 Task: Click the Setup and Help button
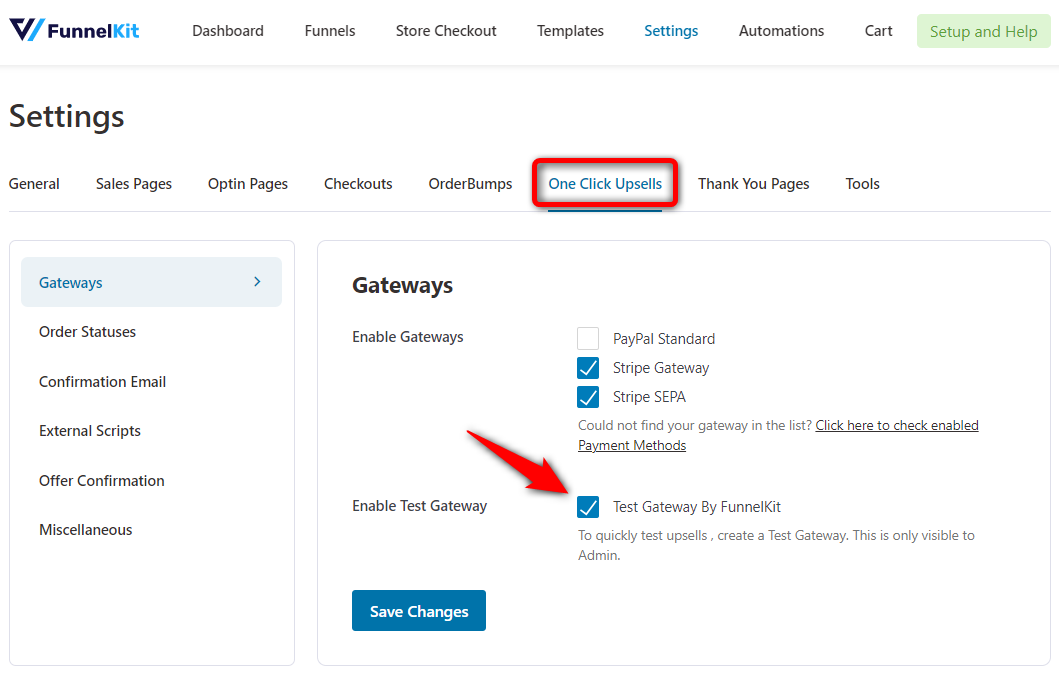point(983,32)
